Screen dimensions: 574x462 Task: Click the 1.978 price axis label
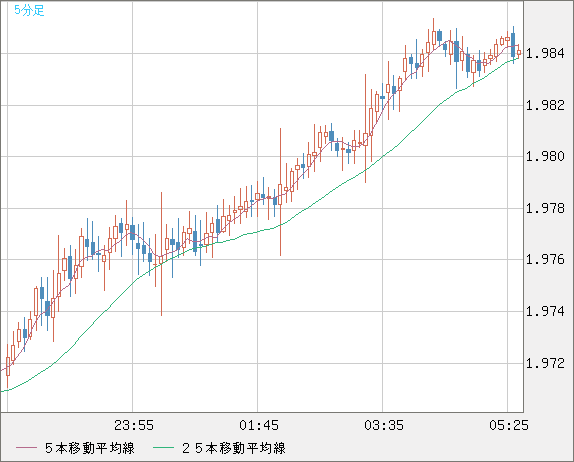[x=545, y=208]
